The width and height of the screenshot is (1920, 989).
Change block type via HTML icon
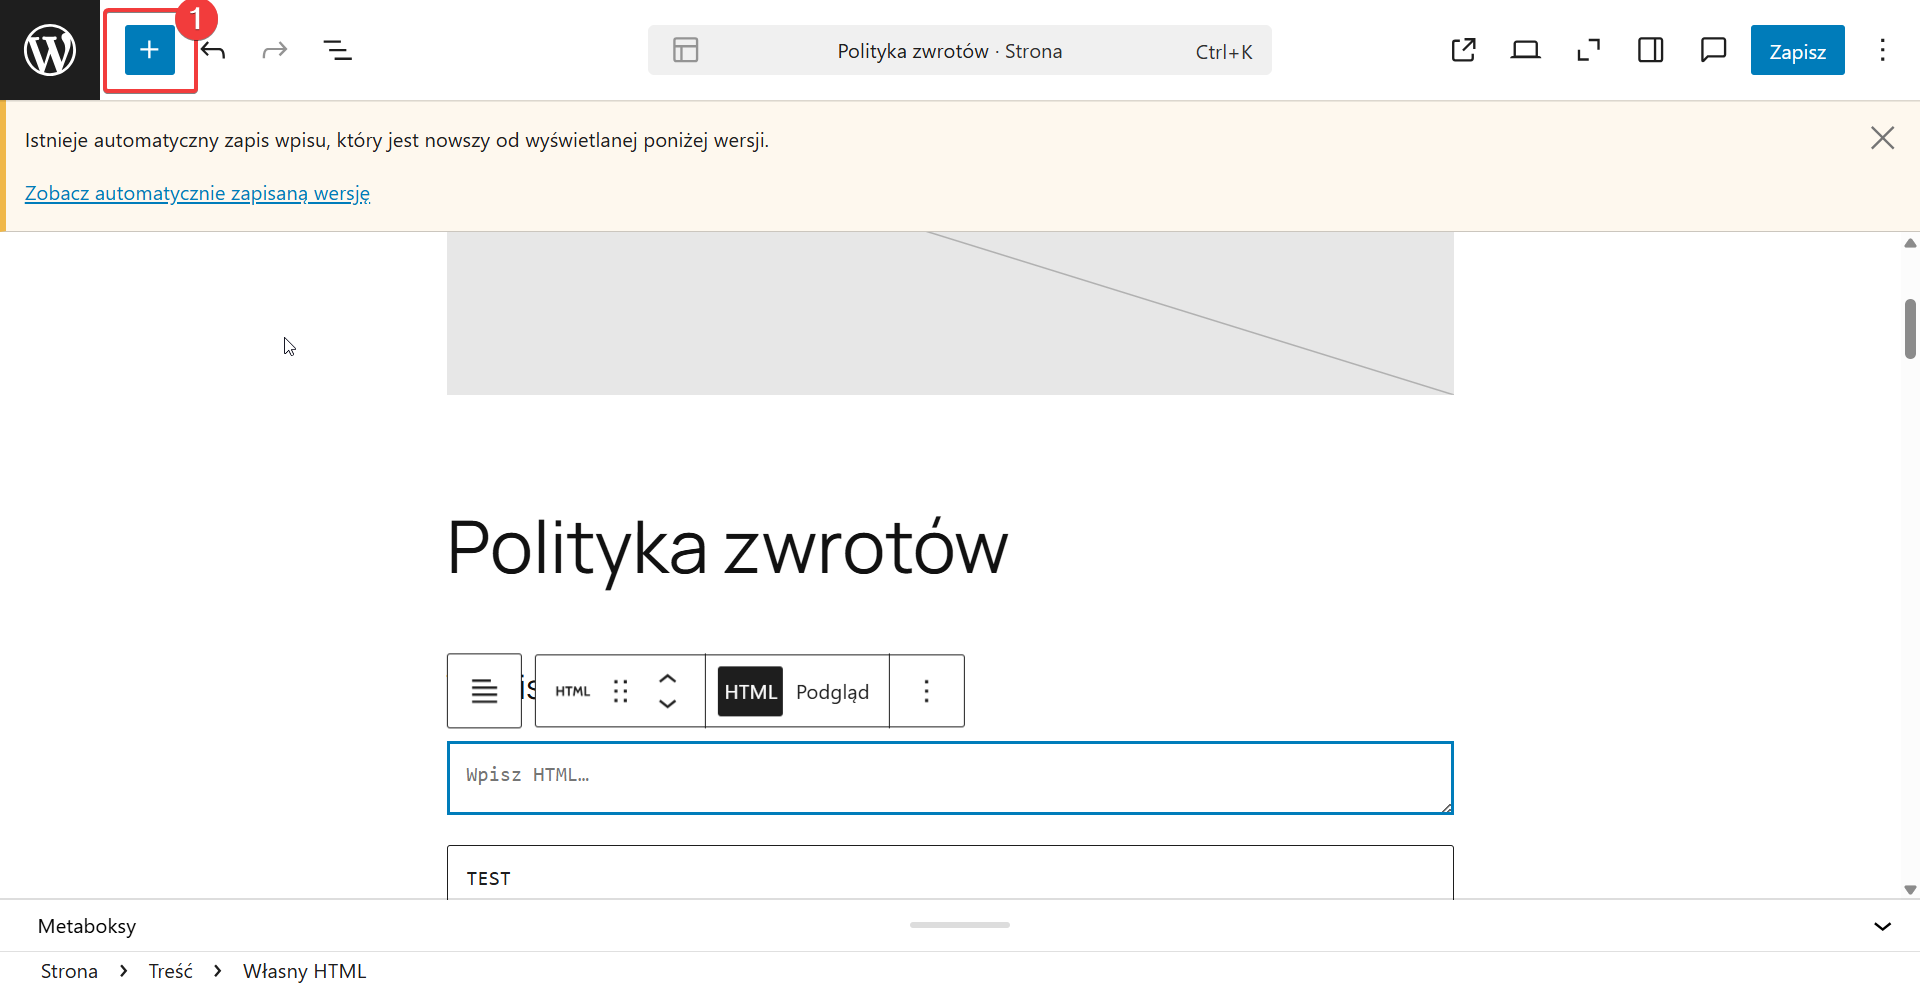point(573,691)
